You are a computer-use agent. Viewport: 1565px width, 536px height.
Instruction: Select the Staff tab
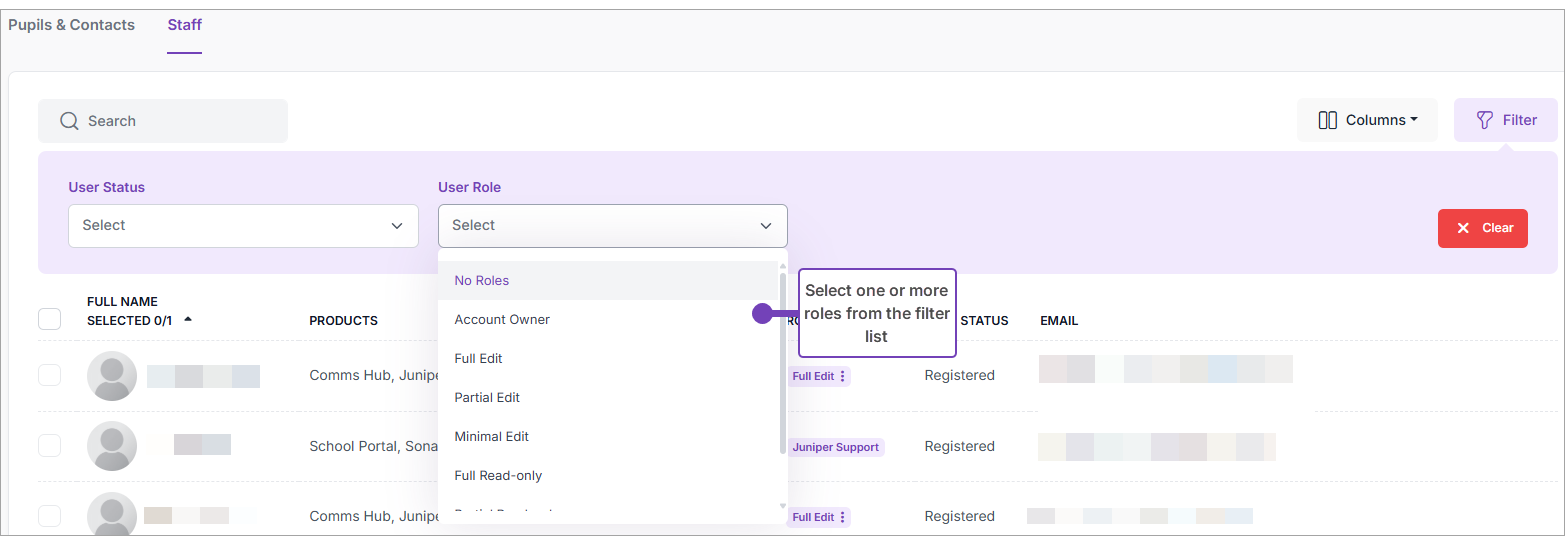[184, 25]
